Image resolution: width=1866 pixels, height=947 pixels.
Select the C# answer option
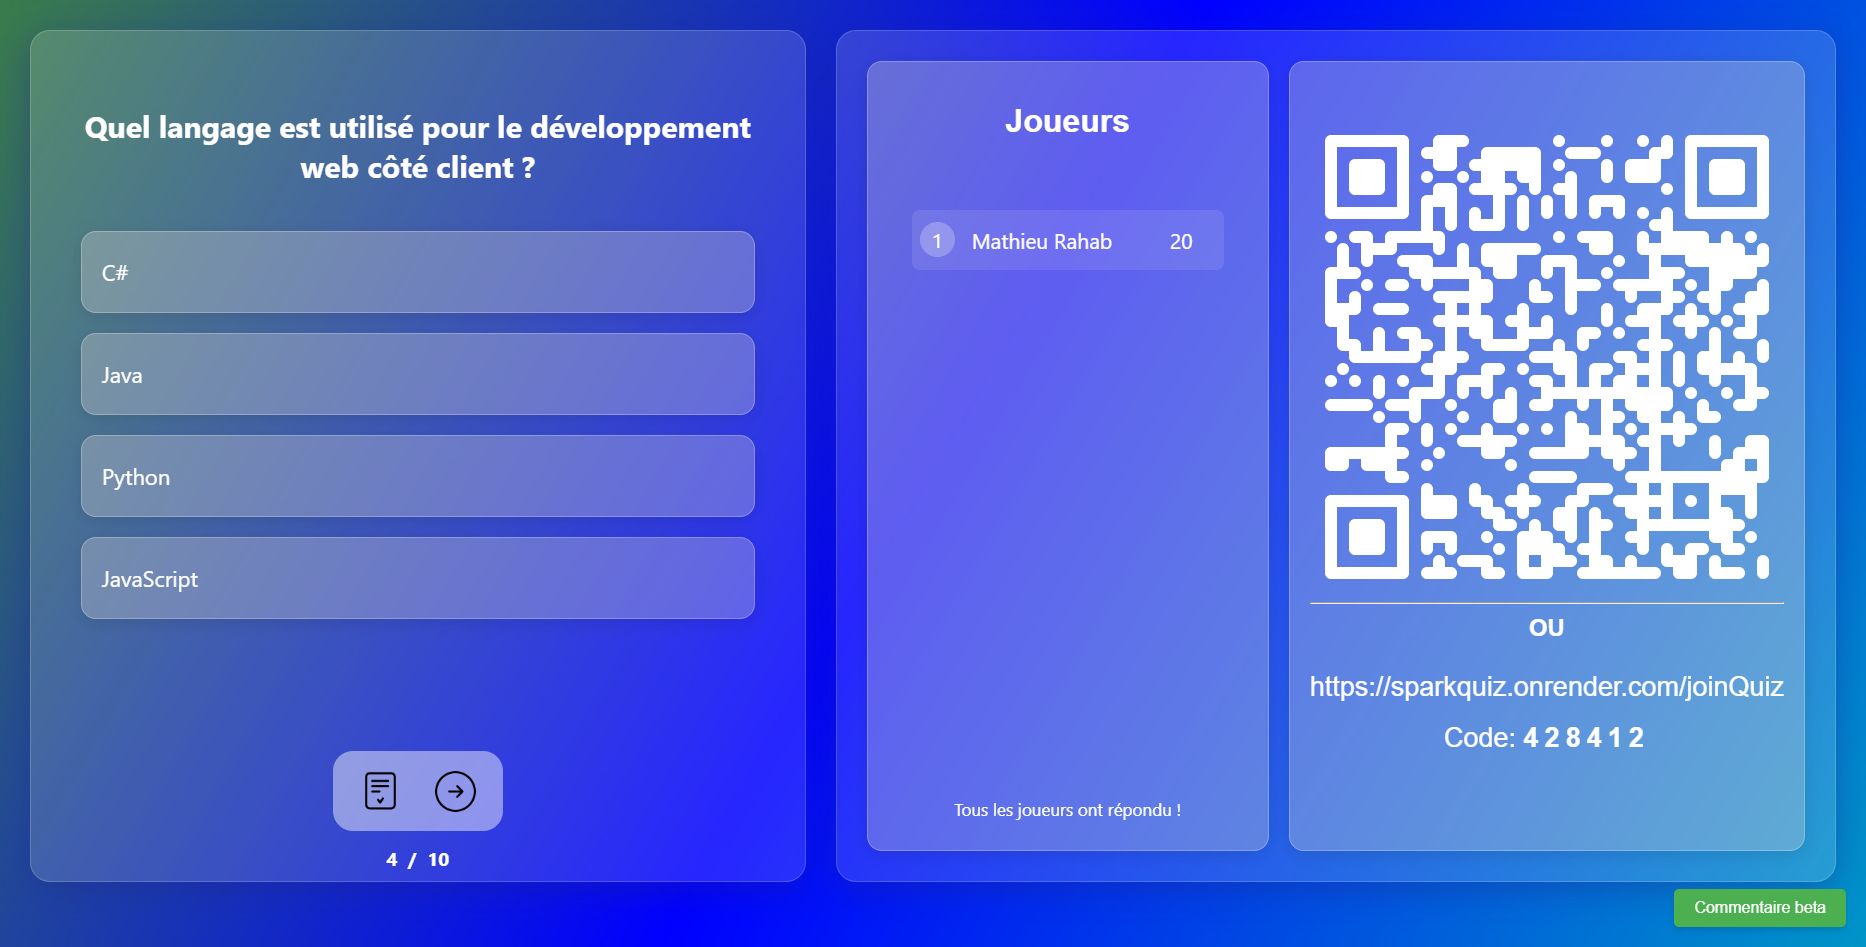[x=417, y=272]
